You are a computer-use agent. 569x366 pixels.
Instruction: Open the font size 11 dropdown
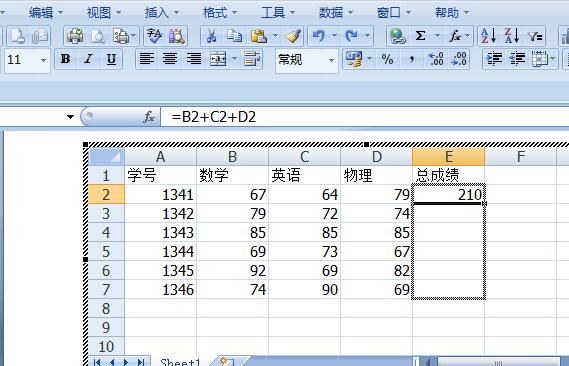43,60
